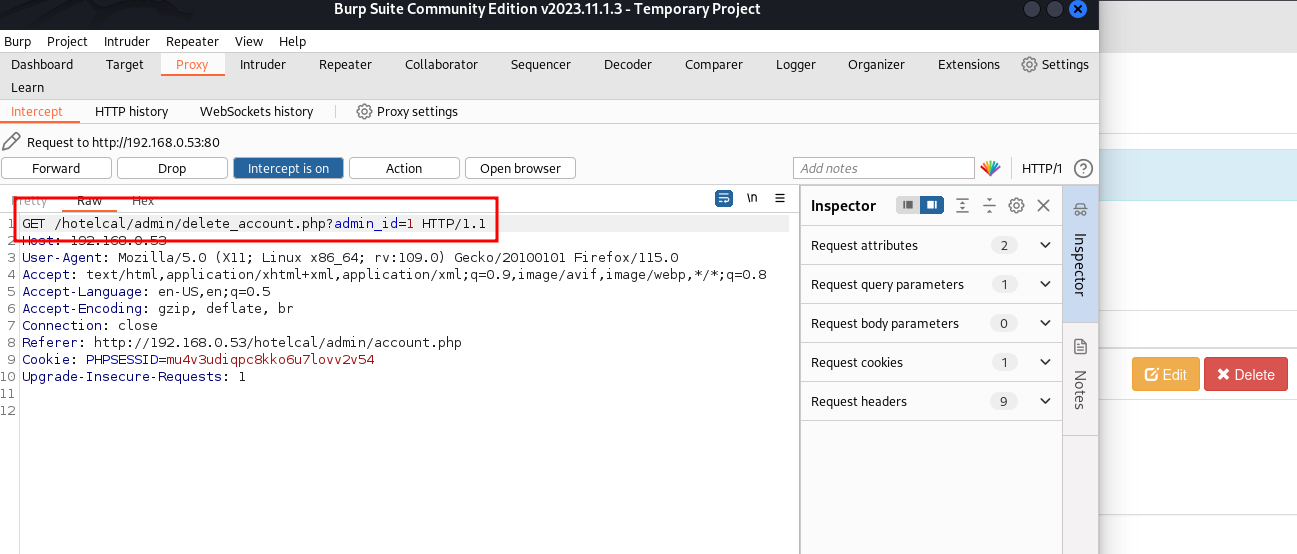Open the Collaborator tab
Image resolution: width=1297 pixels, height=554 pixels.
pos(441,64)
